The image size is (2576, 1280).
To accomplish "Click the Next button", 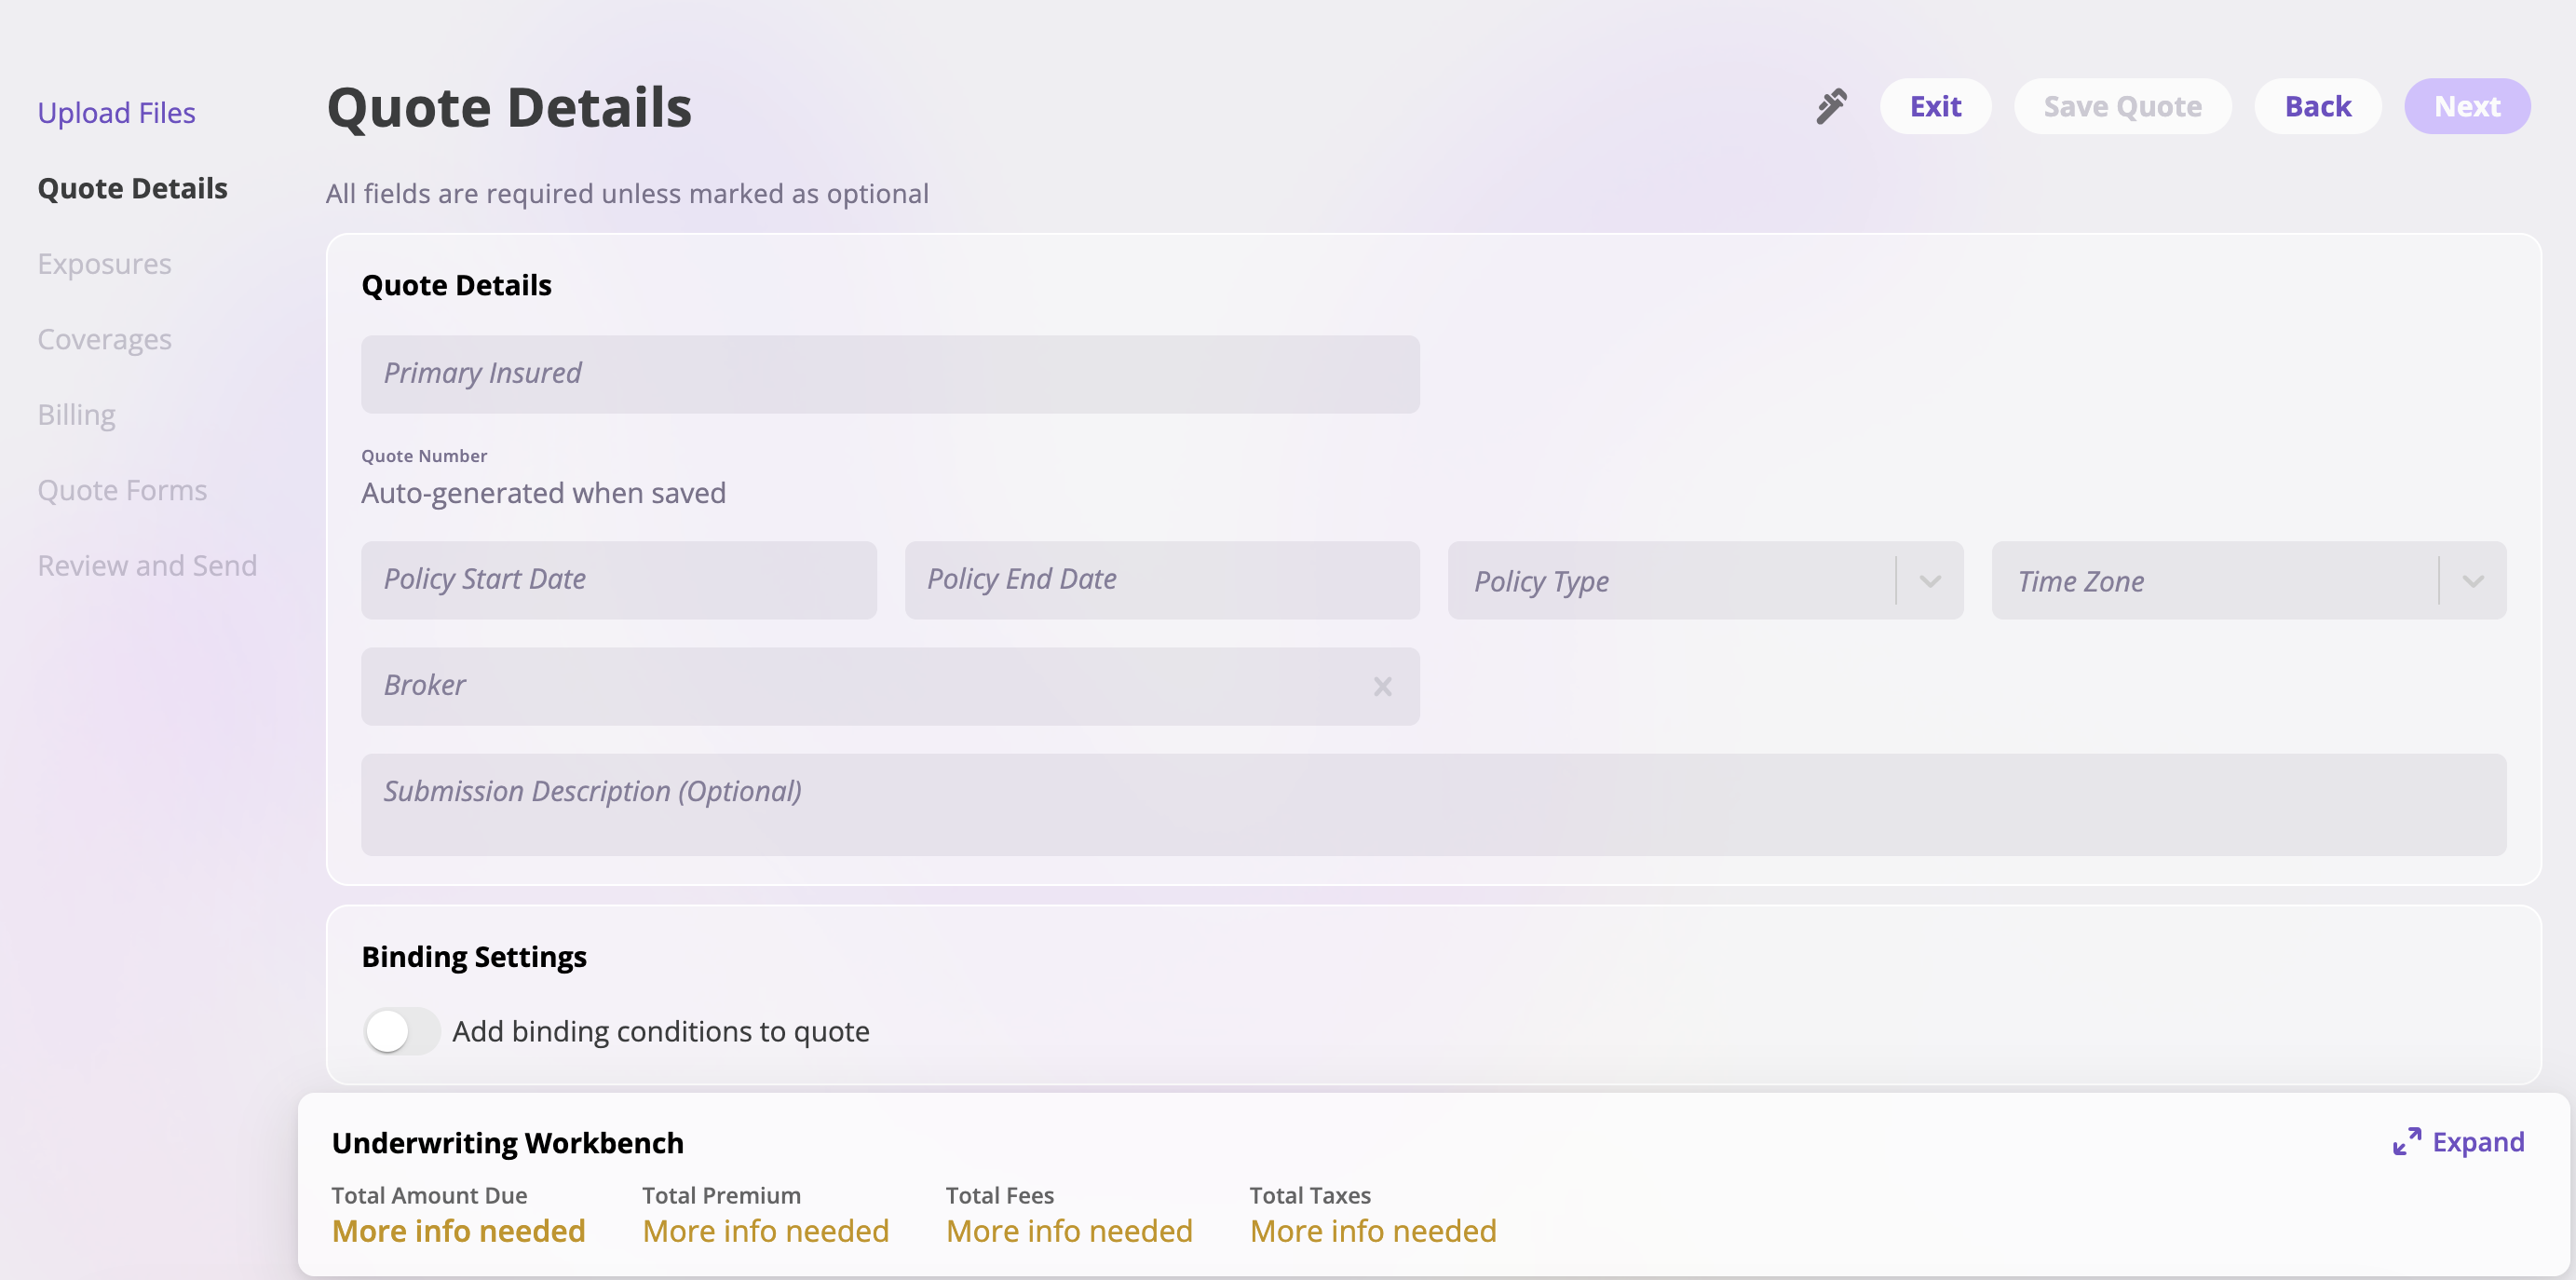I will 2466,106.
